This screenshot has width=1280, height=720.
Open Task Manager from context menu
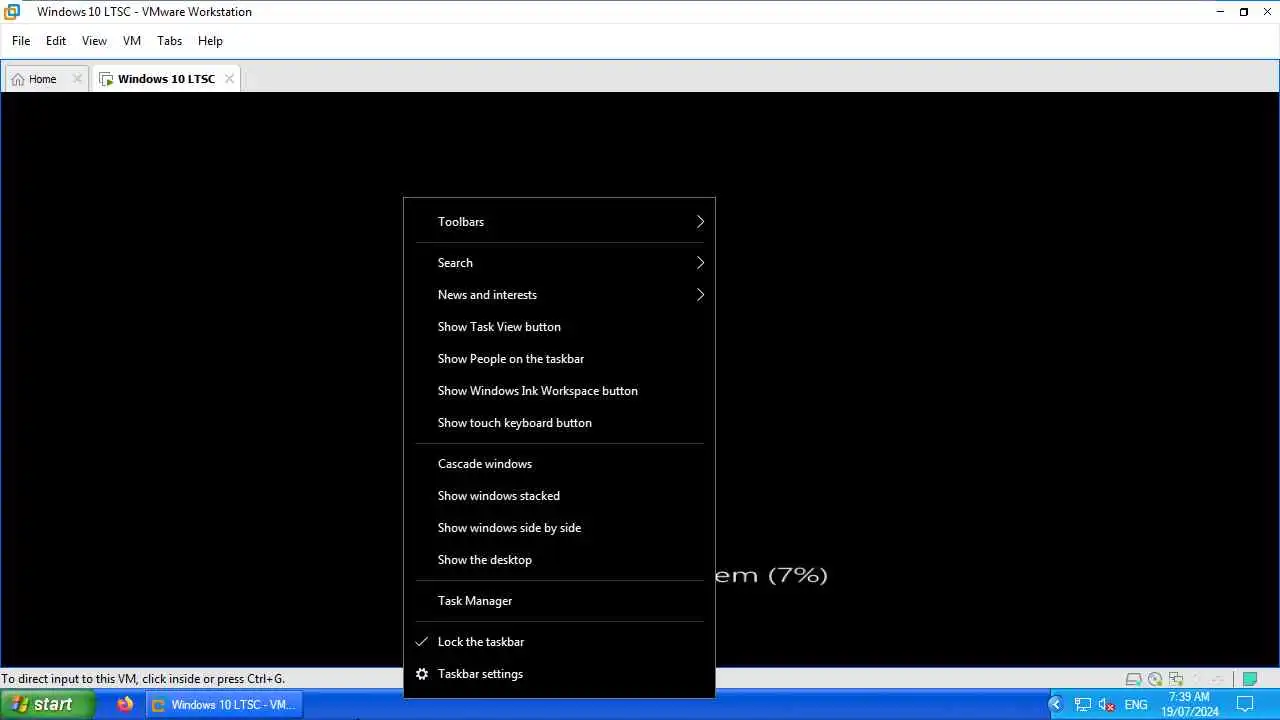click(559, 601)
